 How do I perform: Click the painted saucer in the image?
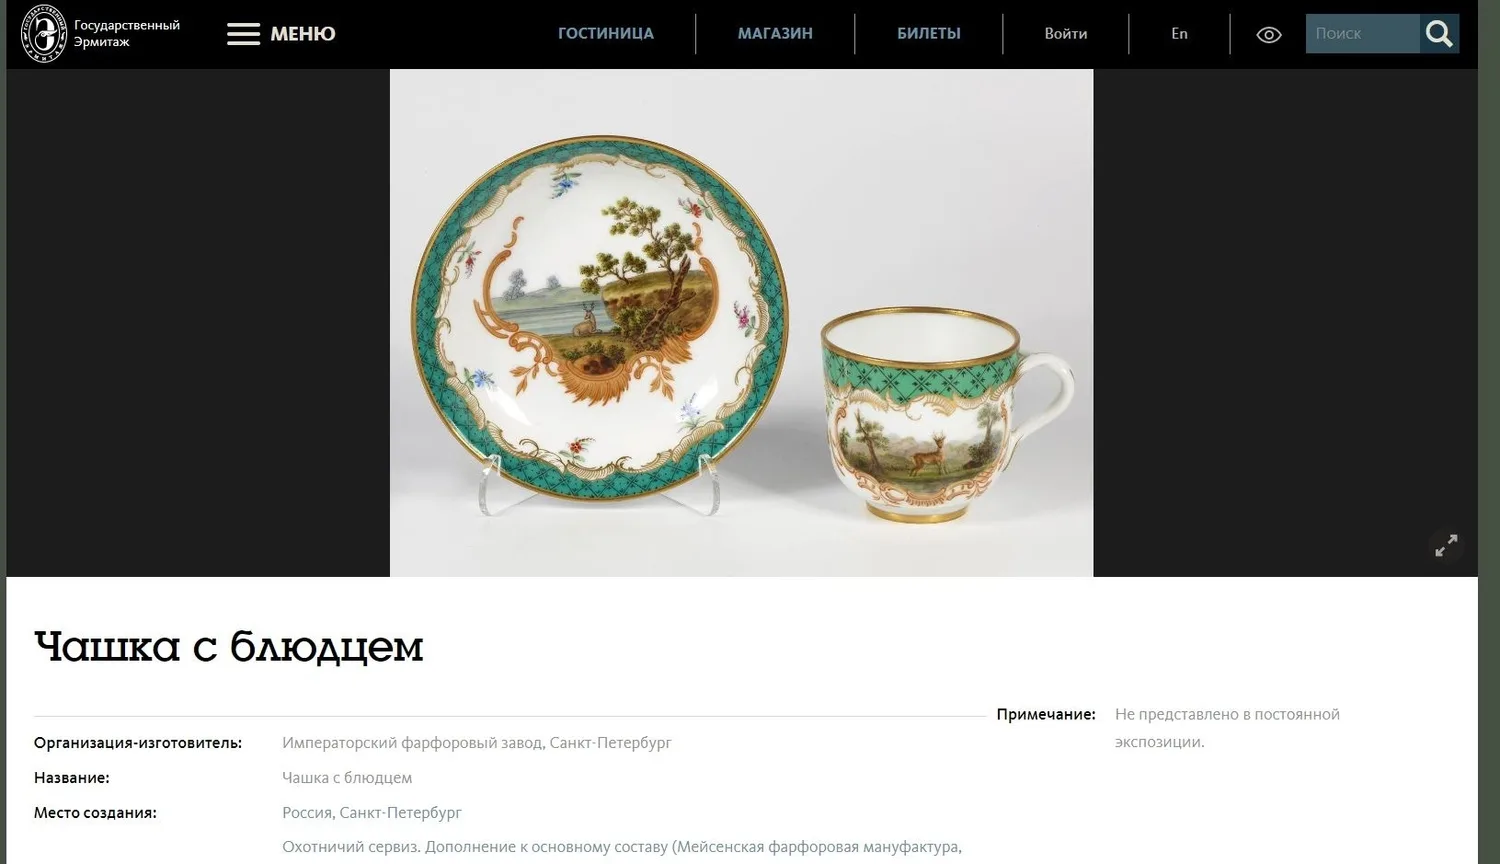point(601,318)
